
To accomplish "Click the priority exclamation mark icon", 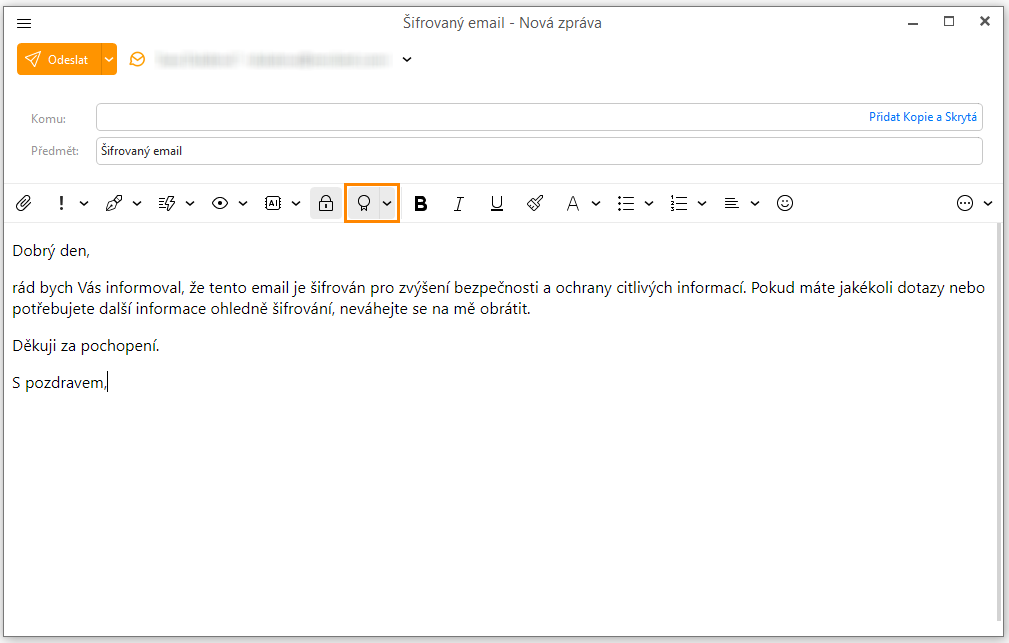I will (62, 203).
